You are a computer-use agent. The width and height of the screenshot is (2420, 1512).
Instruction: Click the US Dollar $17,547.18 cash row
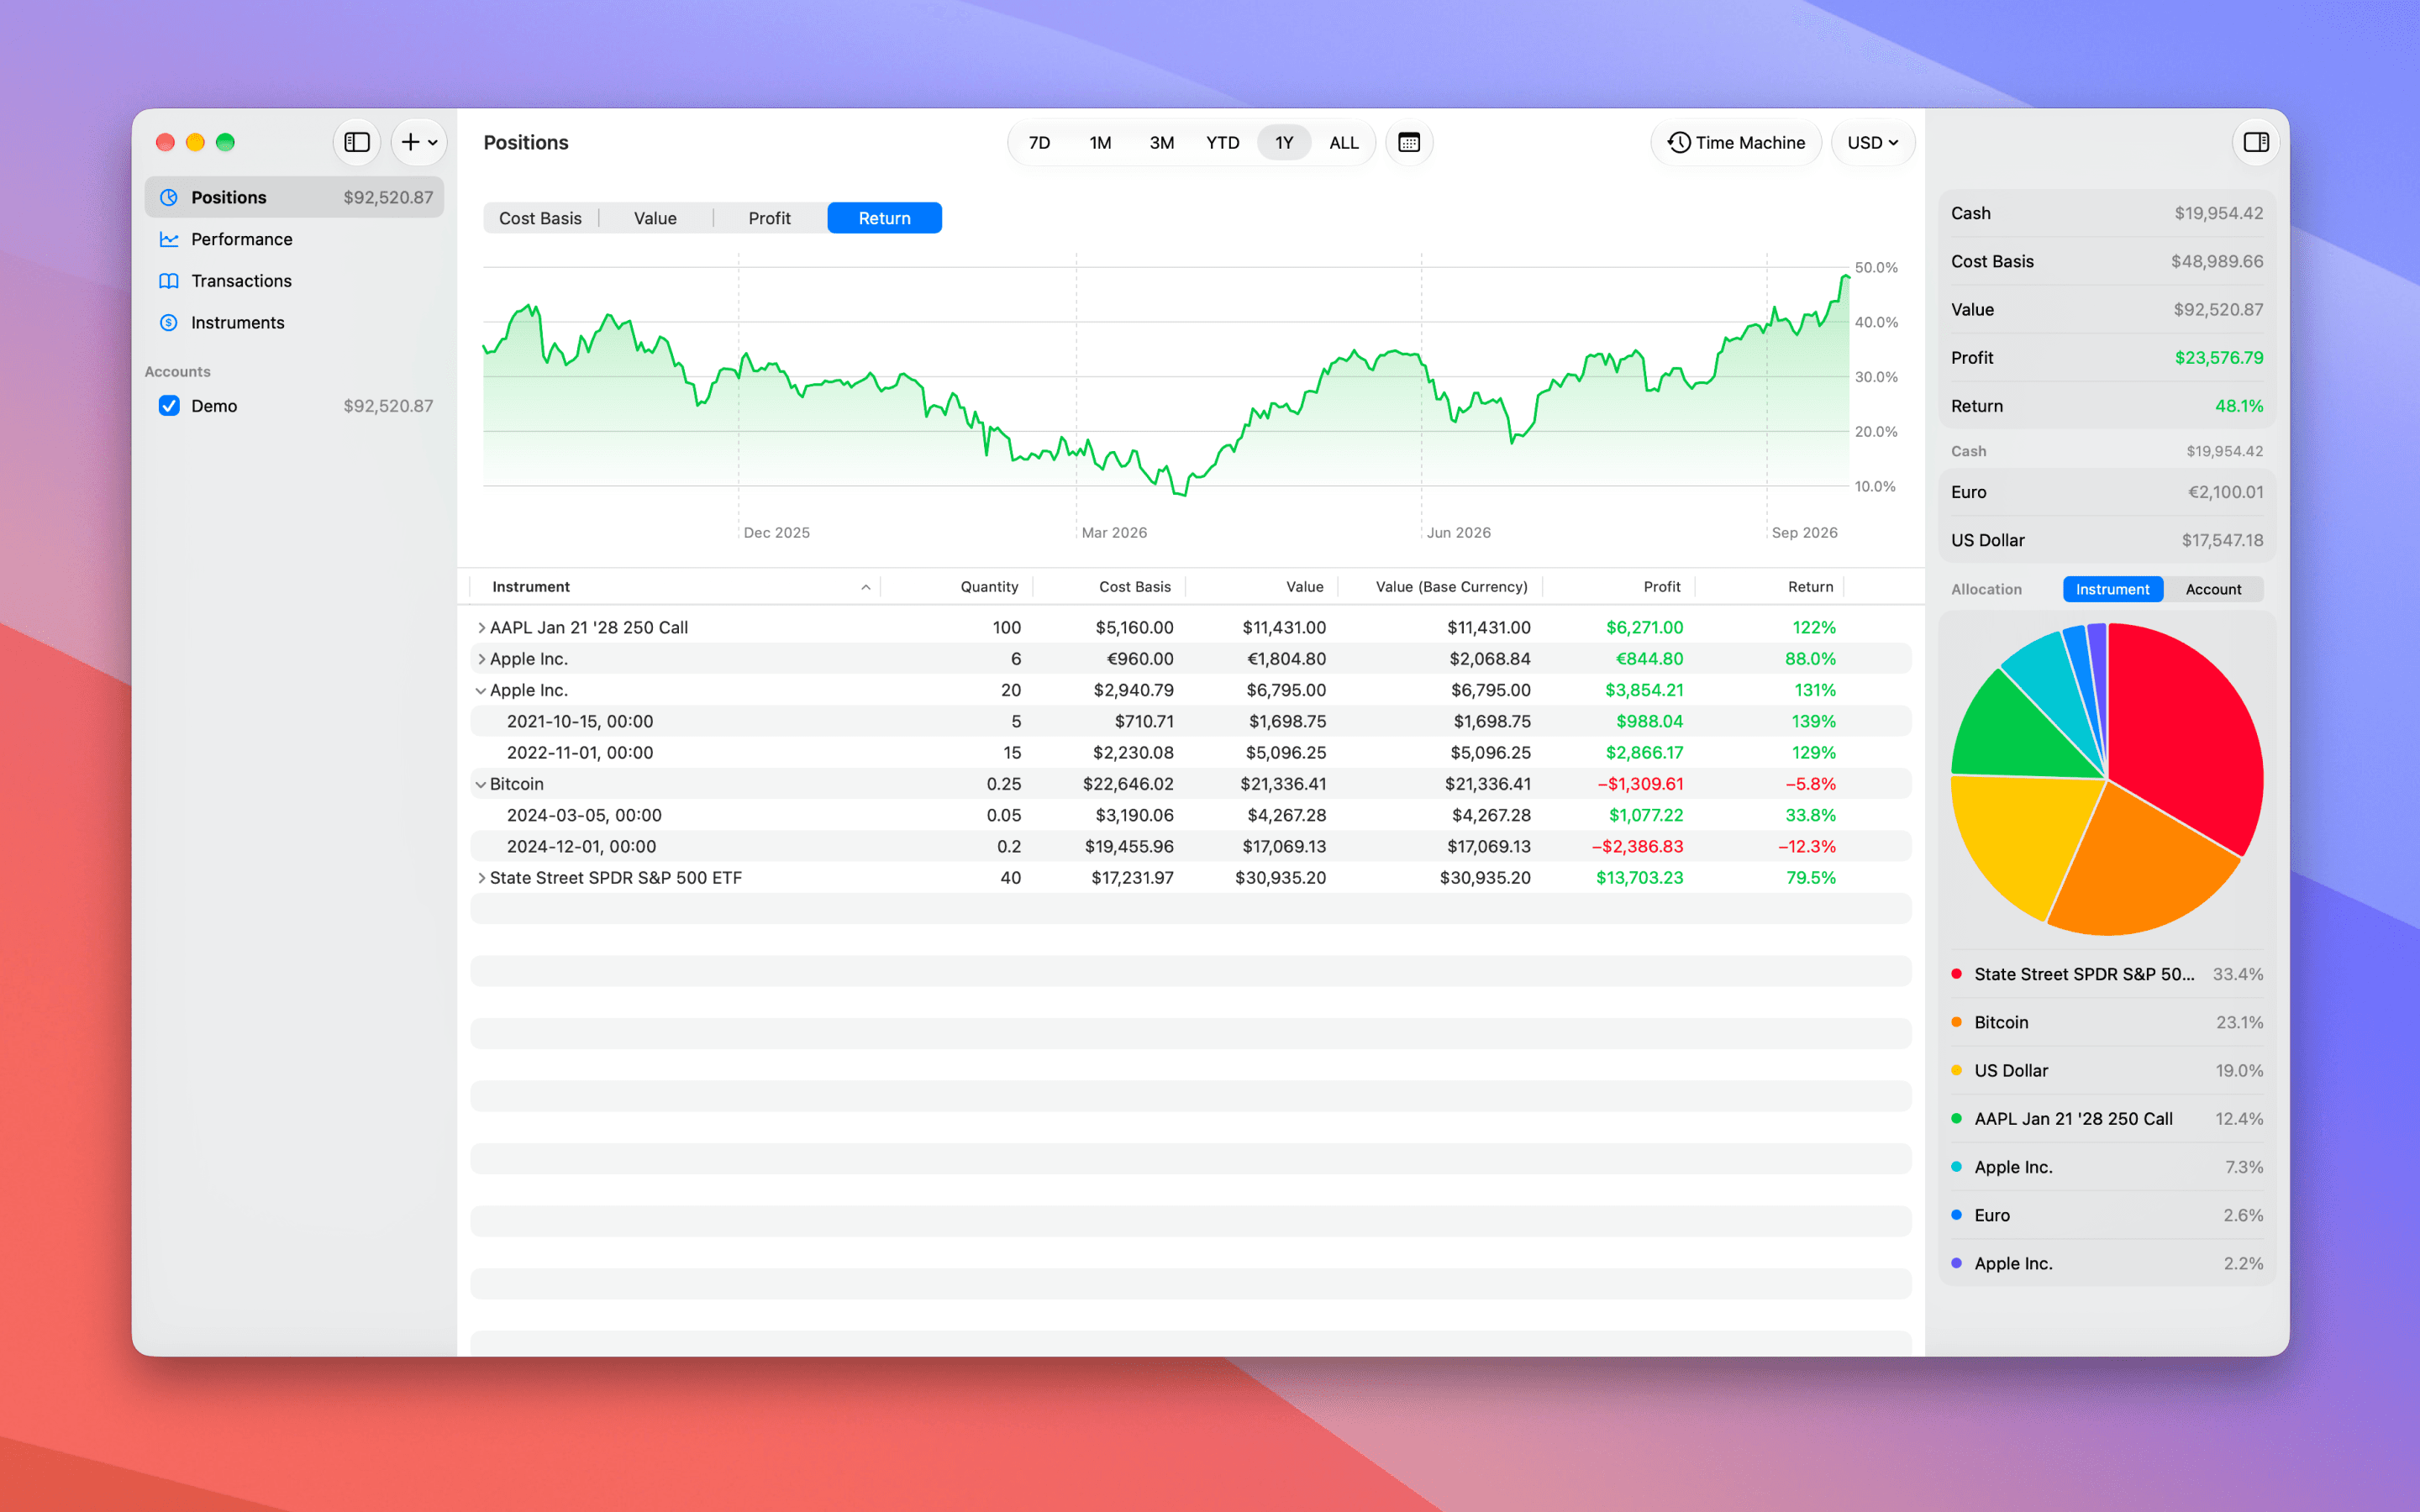click(x=2107, y=540)
